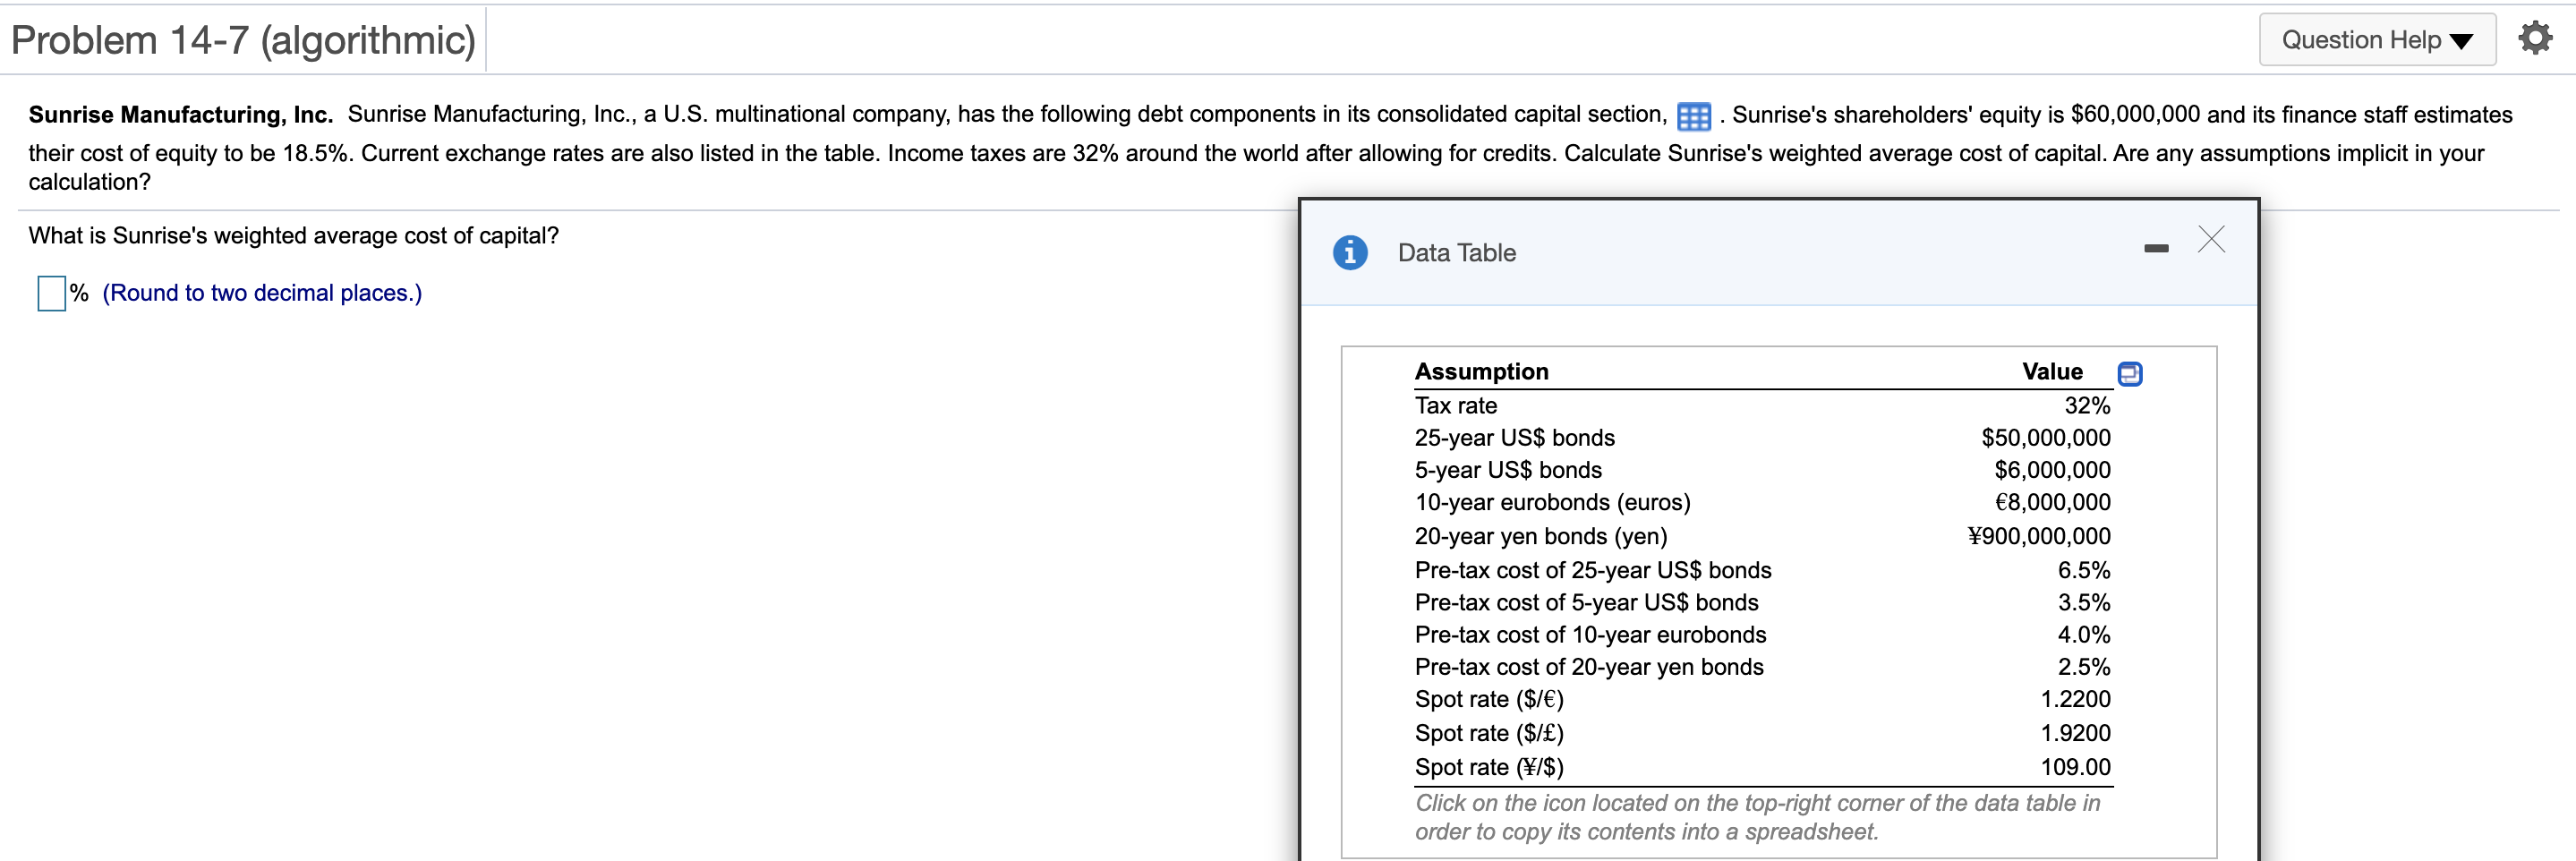Screen dimensions: 2576x861
Task: Click the 'Data Table' popup title
Action: click(1456, 253)
